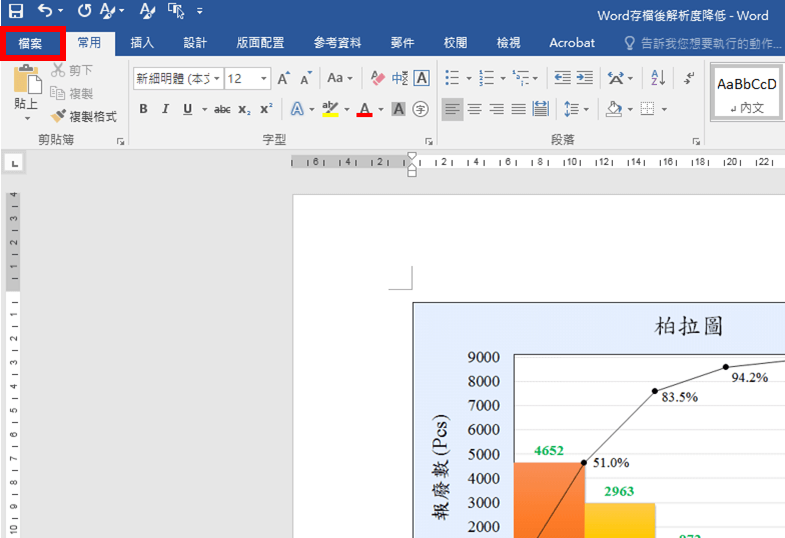This screenshot has height=538, width=785.
Task: Open the 檔案 (File) tab
Action: coord(31,43)
